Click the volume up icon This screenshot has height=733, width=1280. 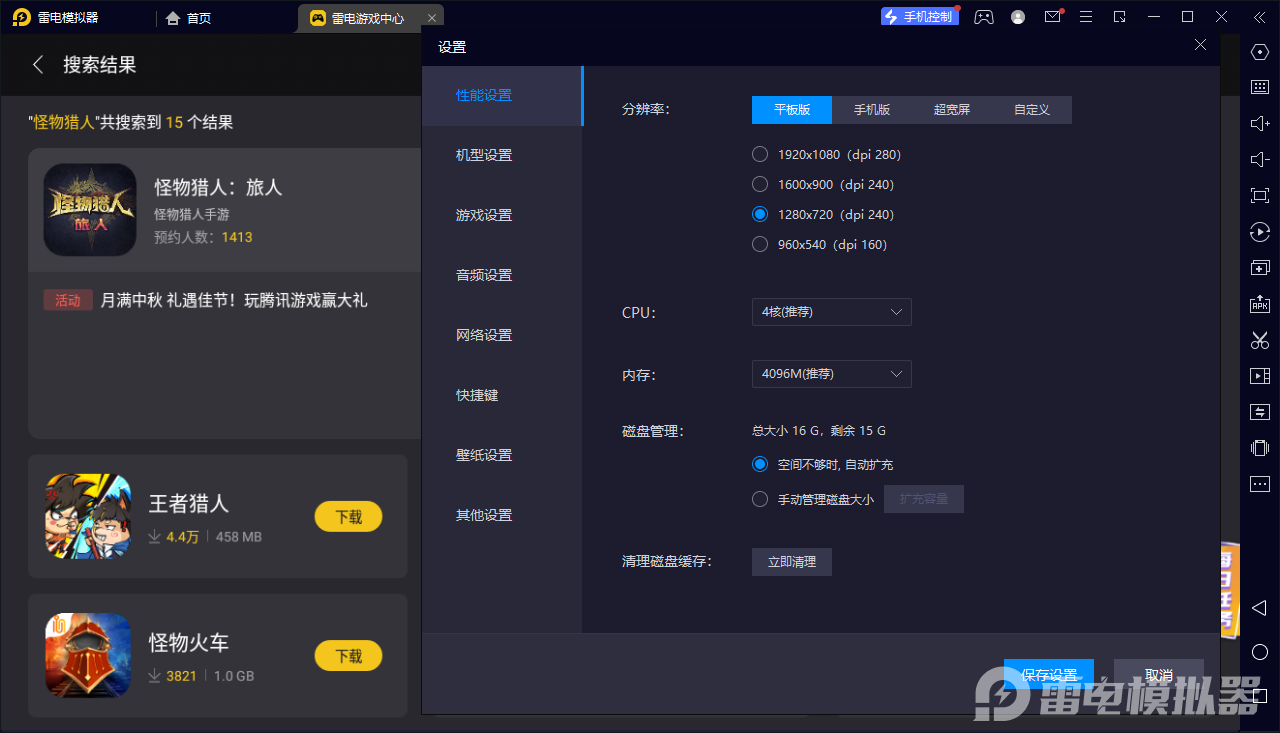click(1260, 124)
